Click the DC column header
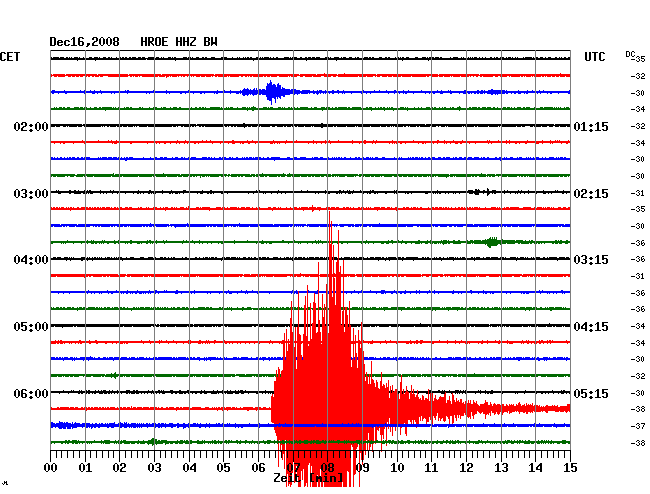The image size is (650, 494). (630, 54)
